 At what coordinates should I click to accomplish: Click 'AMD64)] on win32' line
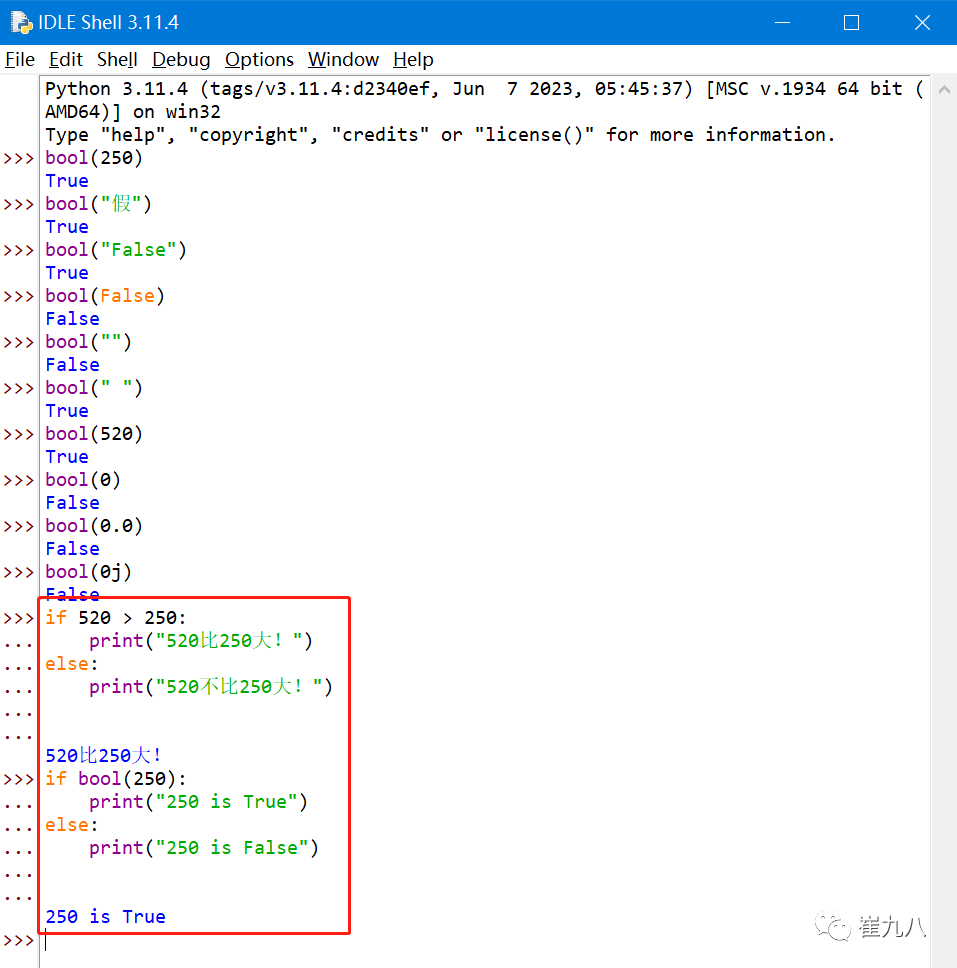coord(132,112)
